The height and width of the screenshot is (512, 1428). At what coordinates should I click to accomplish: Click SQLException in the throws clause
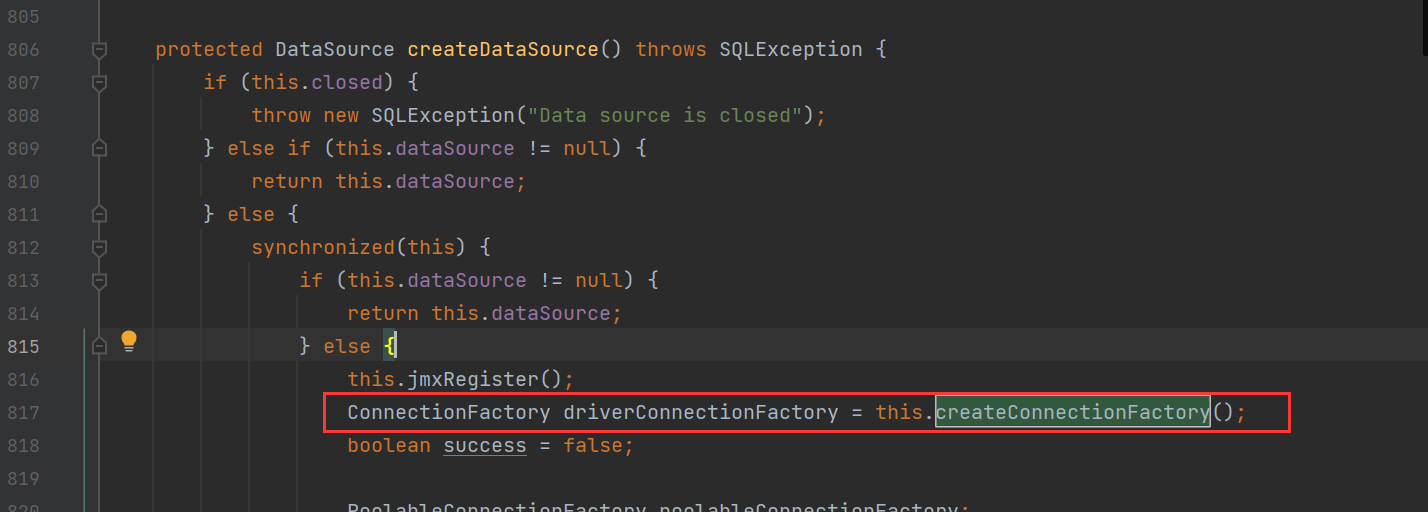(x=790, y=49)
